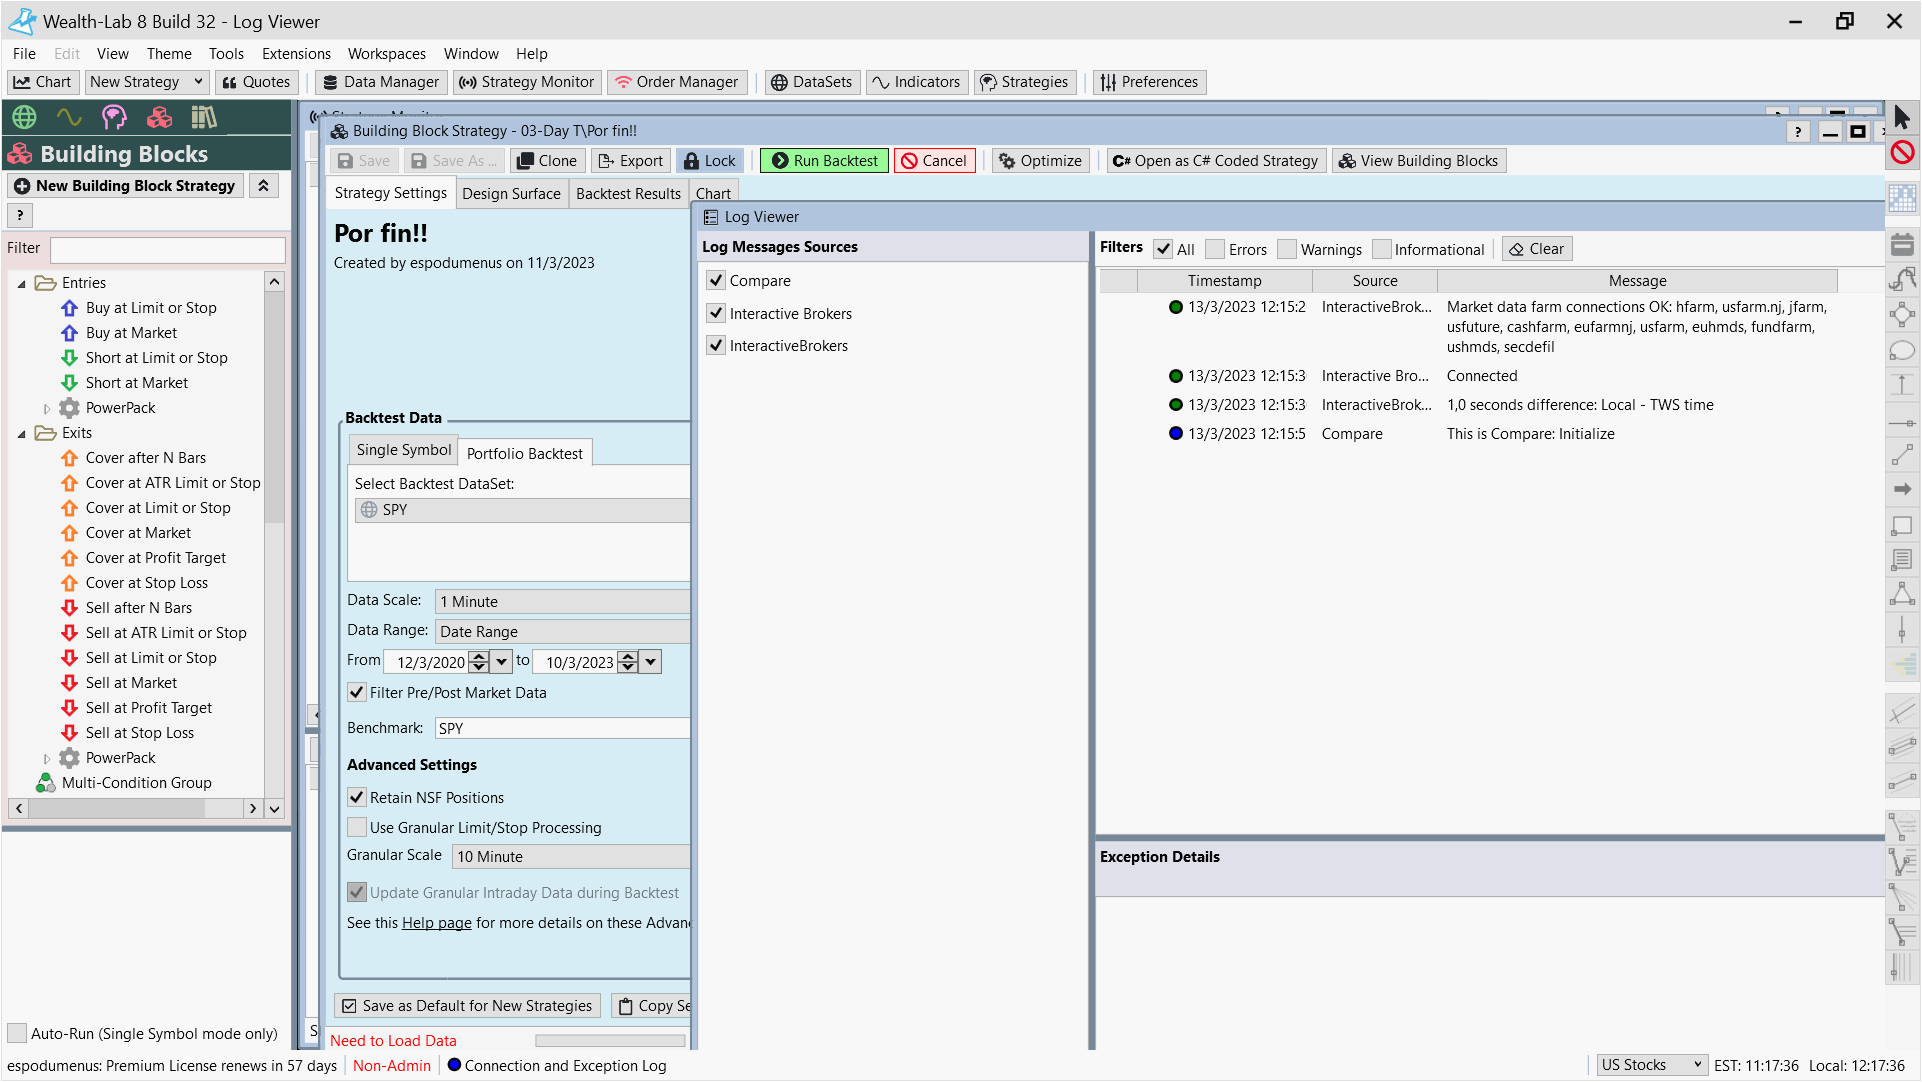Open the Data Manager tool

(381, 82)
